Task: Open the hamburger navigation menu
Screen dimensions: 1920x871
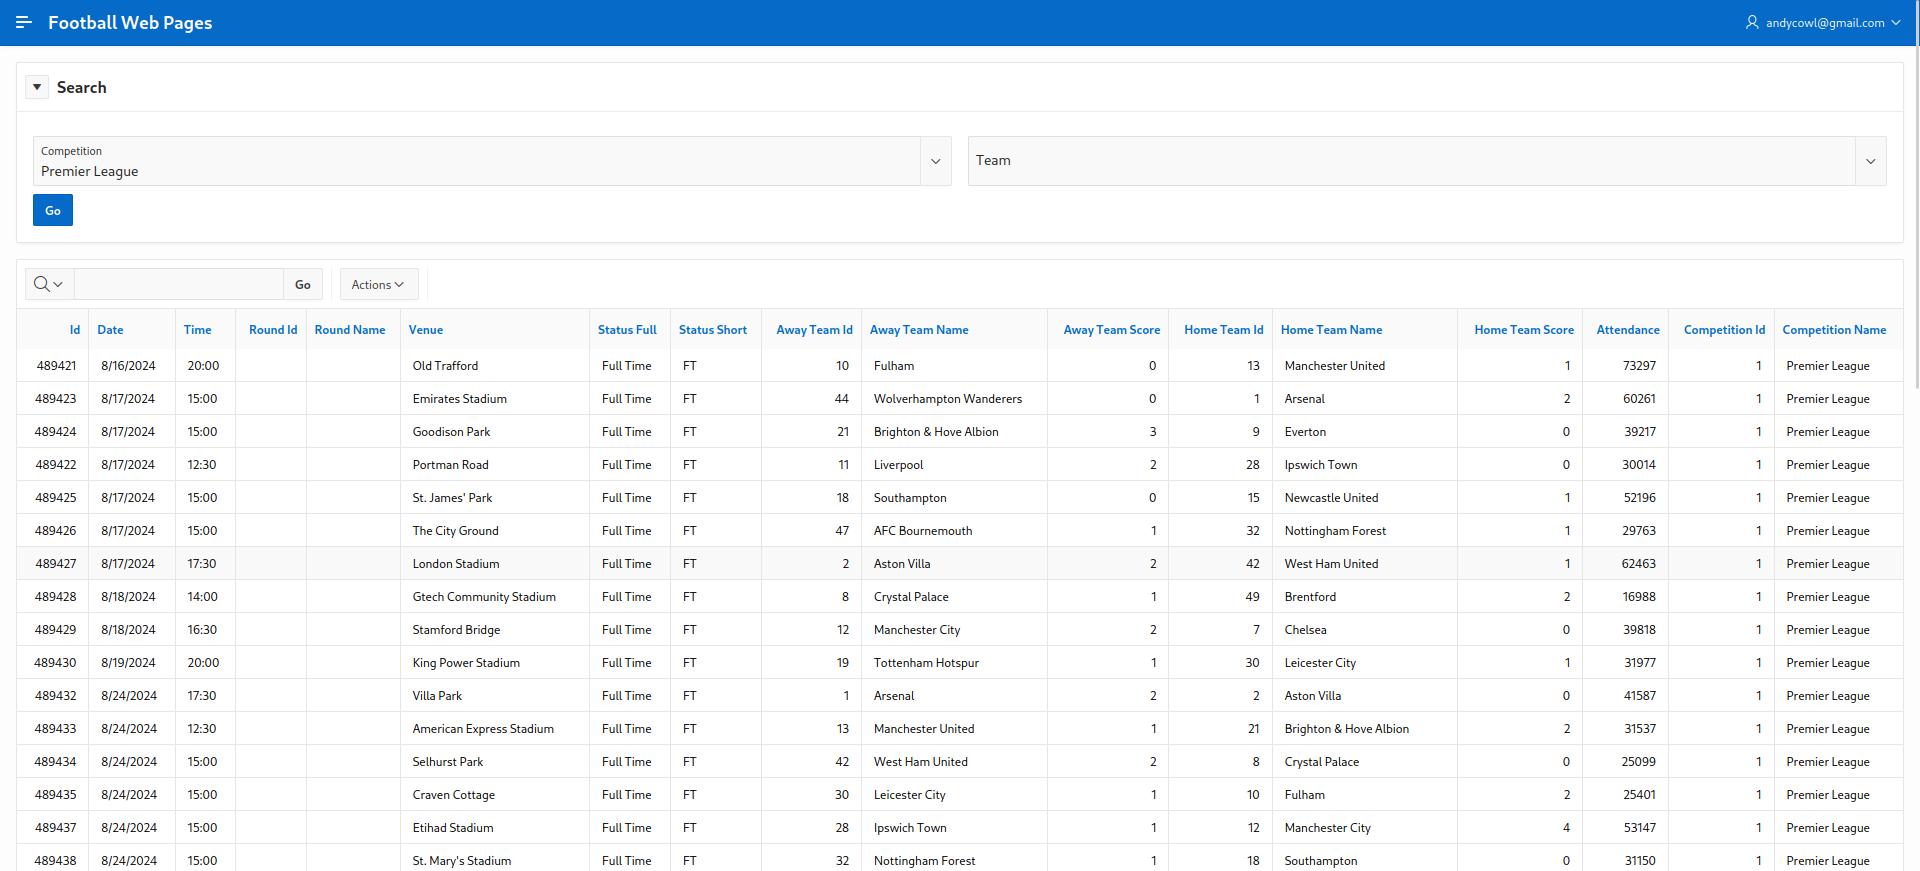Action: (x=24, y=22)
